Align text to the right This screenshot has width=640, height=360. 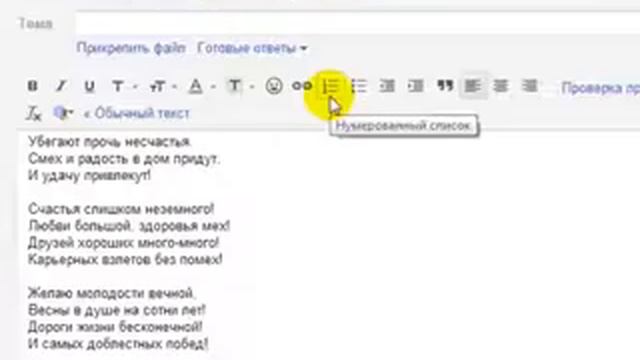529,86
